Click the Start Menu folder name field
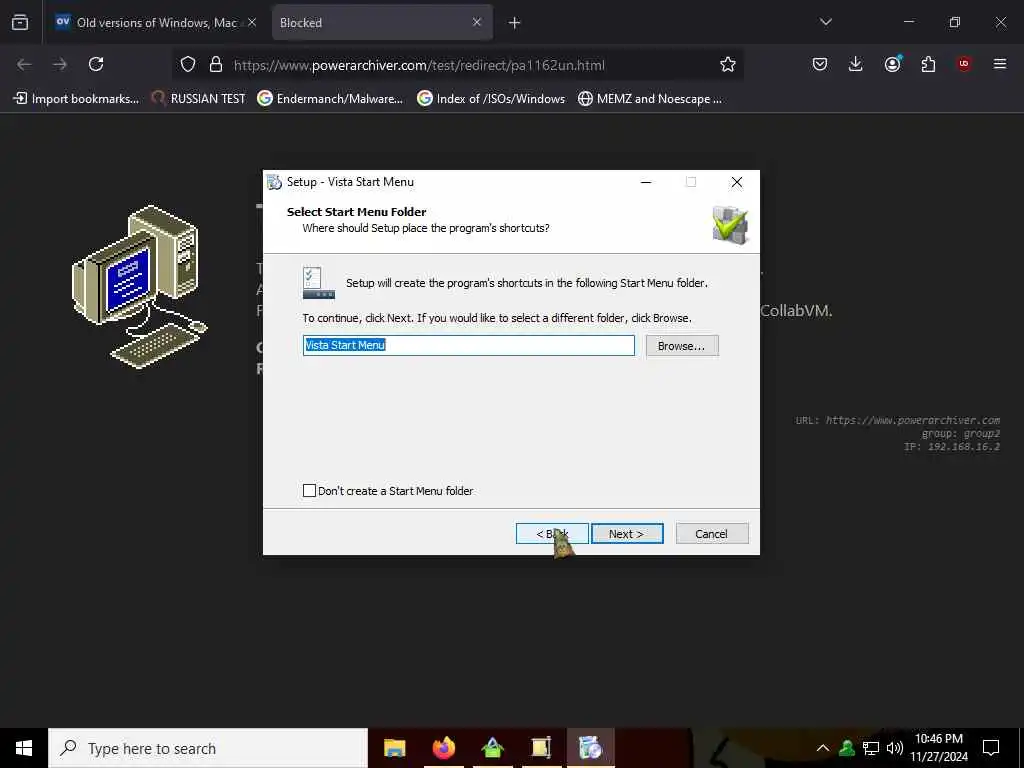The image size is (1024, 768). 468,345
